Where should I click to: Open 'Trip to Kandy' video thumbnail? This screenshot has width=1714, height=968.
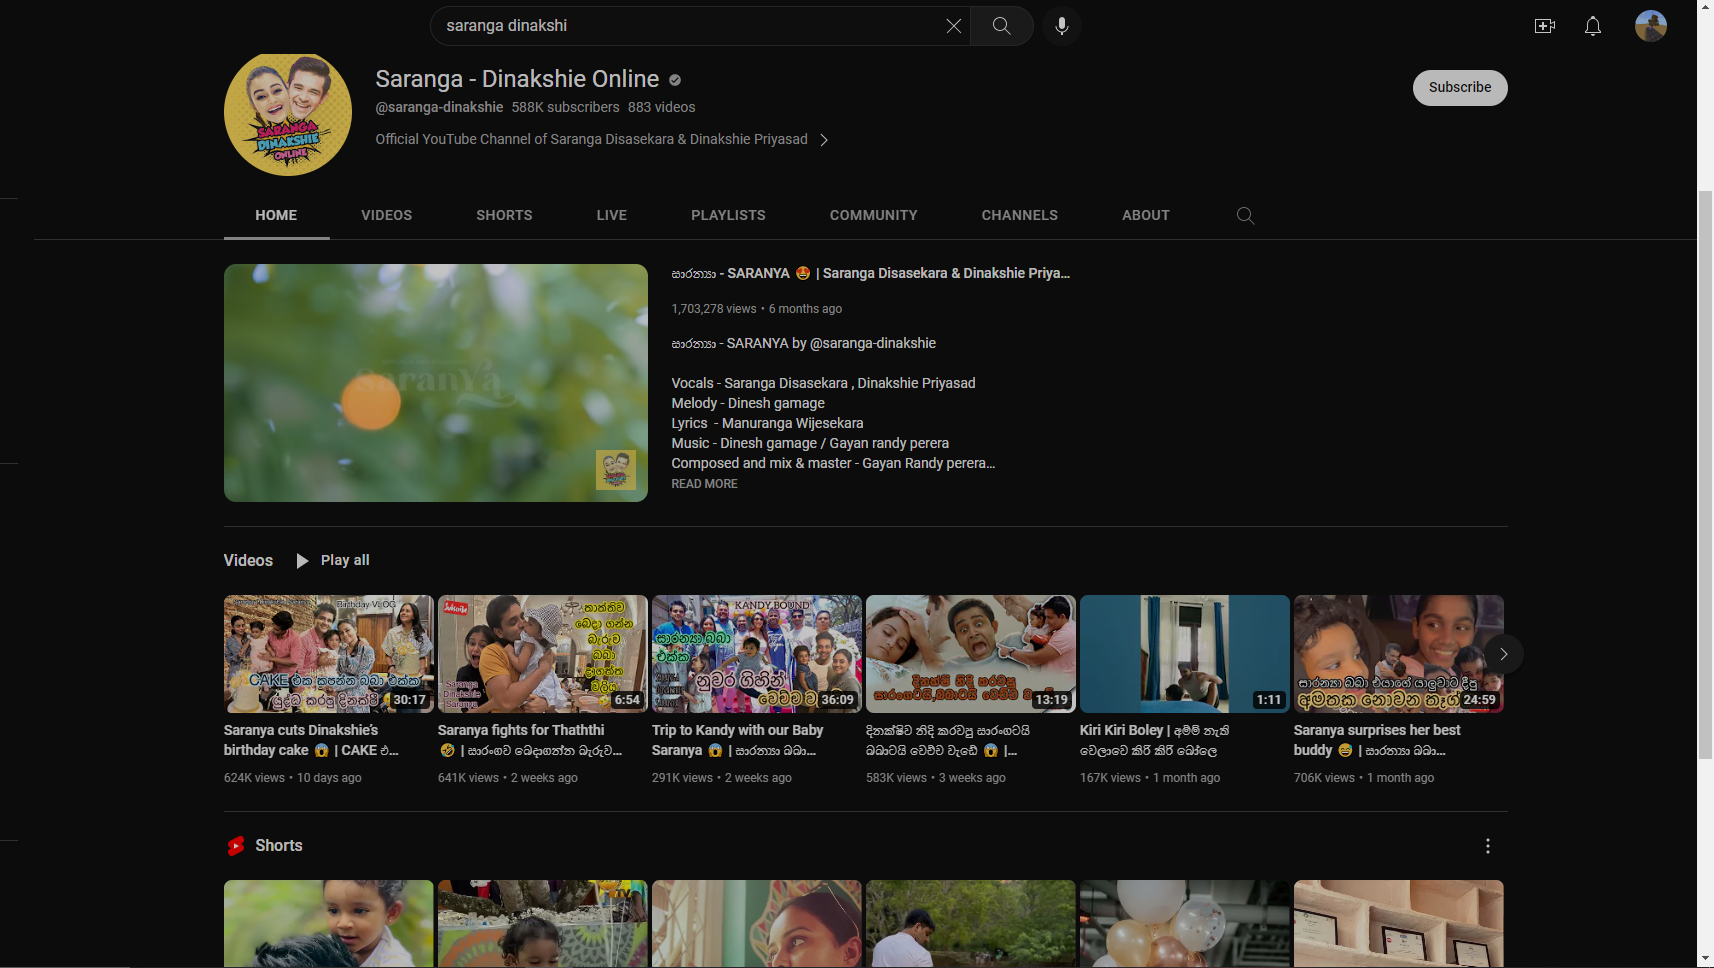757,654
